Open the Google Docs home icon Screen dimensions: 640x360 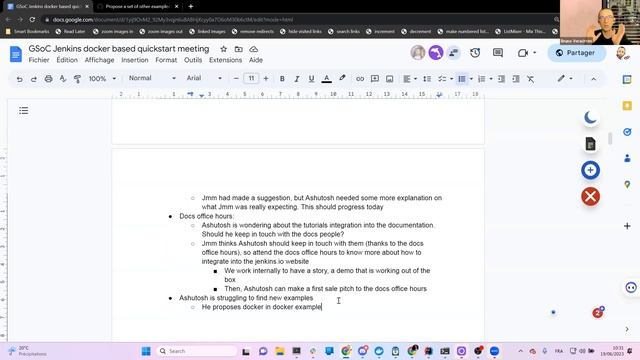(16, 54)
